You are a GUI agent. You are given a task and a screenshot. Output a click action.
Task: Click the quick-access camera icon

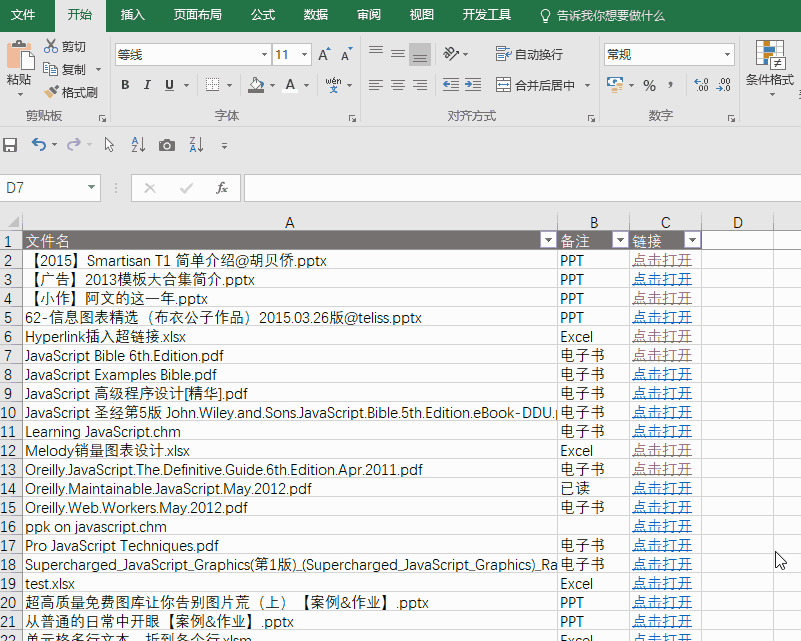pyautogui.click(x=167, y=146)
